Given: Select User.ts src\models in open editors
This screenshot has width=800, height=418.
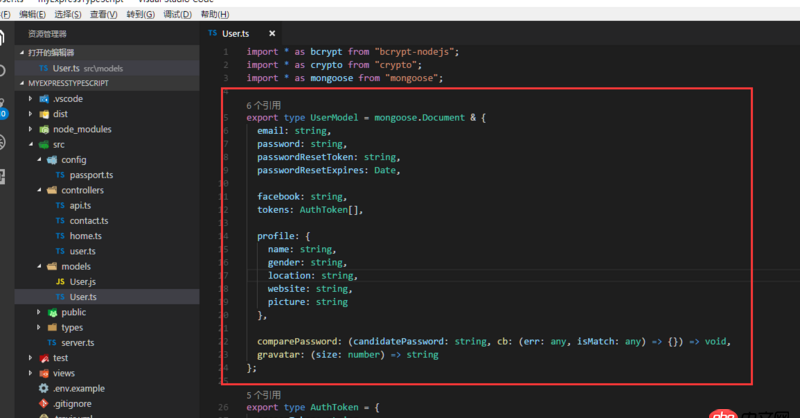Looking at the screenshot, I should 107,68.
